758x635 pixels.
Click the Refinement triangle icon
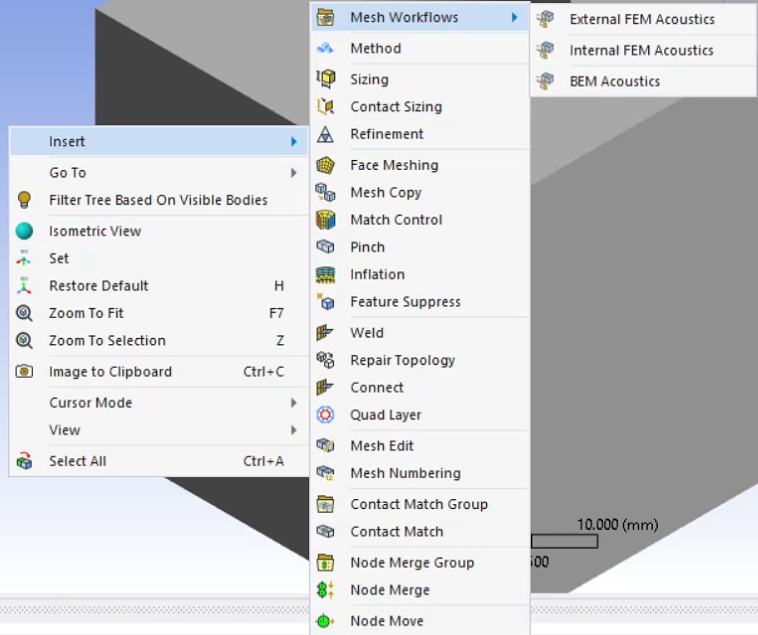point(325,134)
